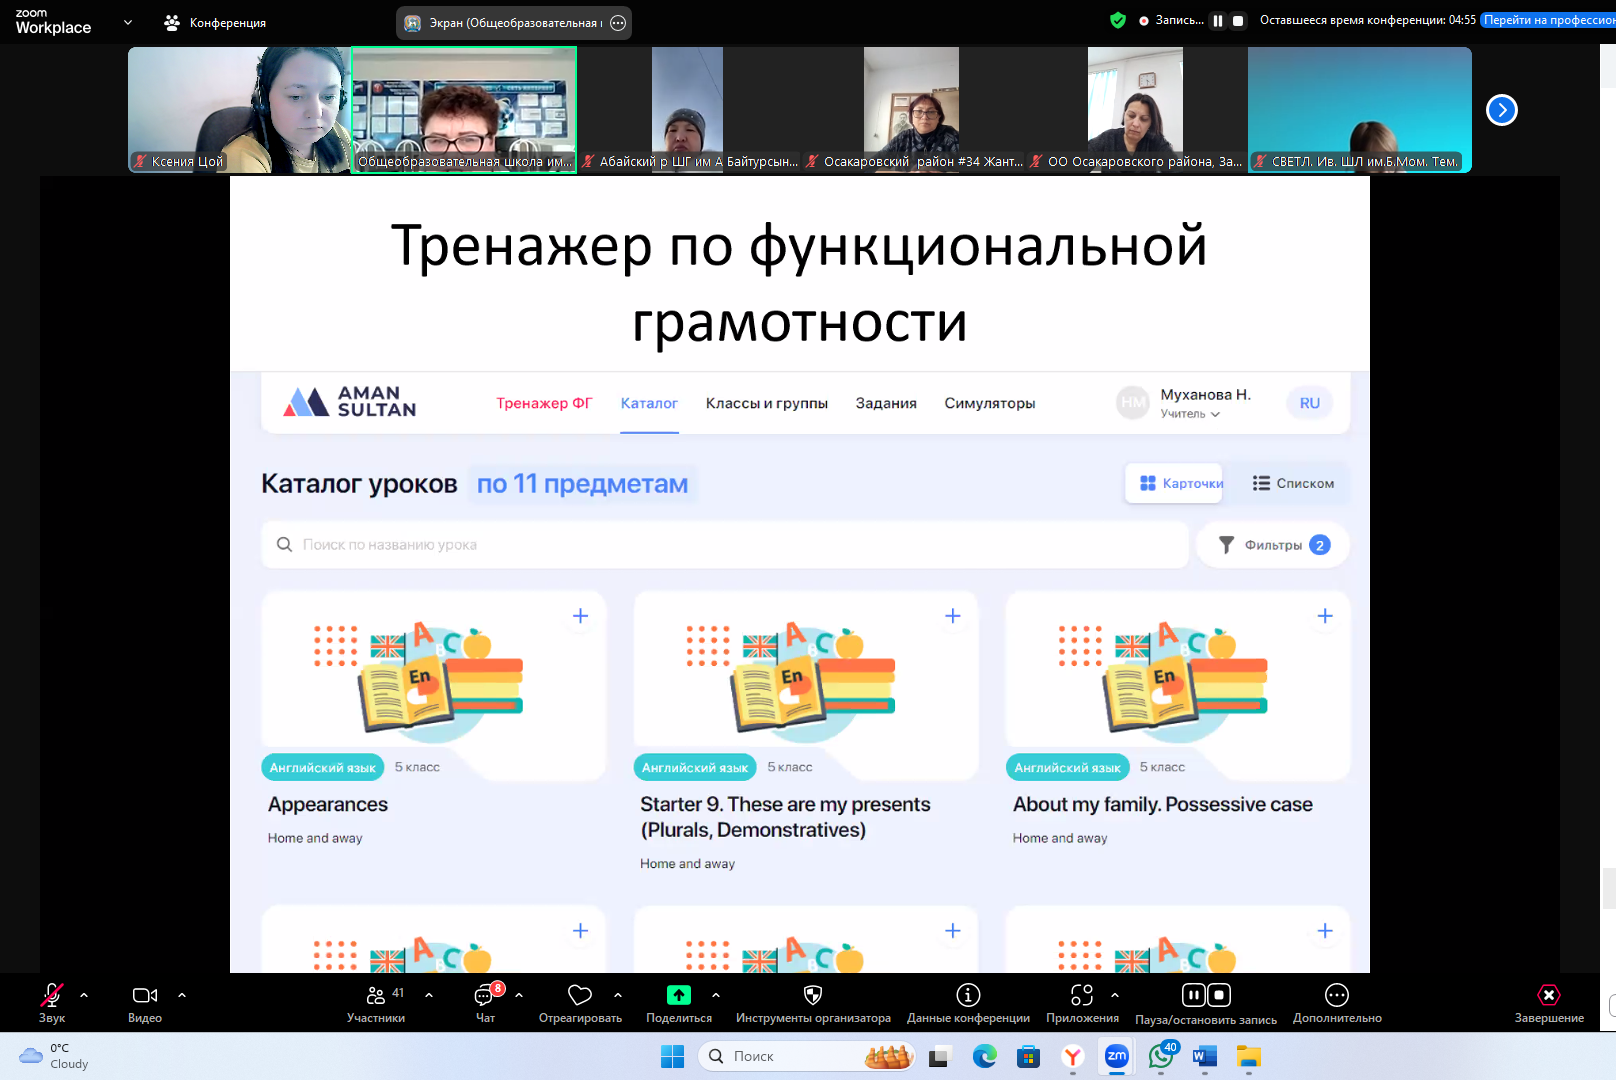Toggle camera with Видео button
Image resolution: width=1616 pixels, height=1080 pixels.
point(145,996)
